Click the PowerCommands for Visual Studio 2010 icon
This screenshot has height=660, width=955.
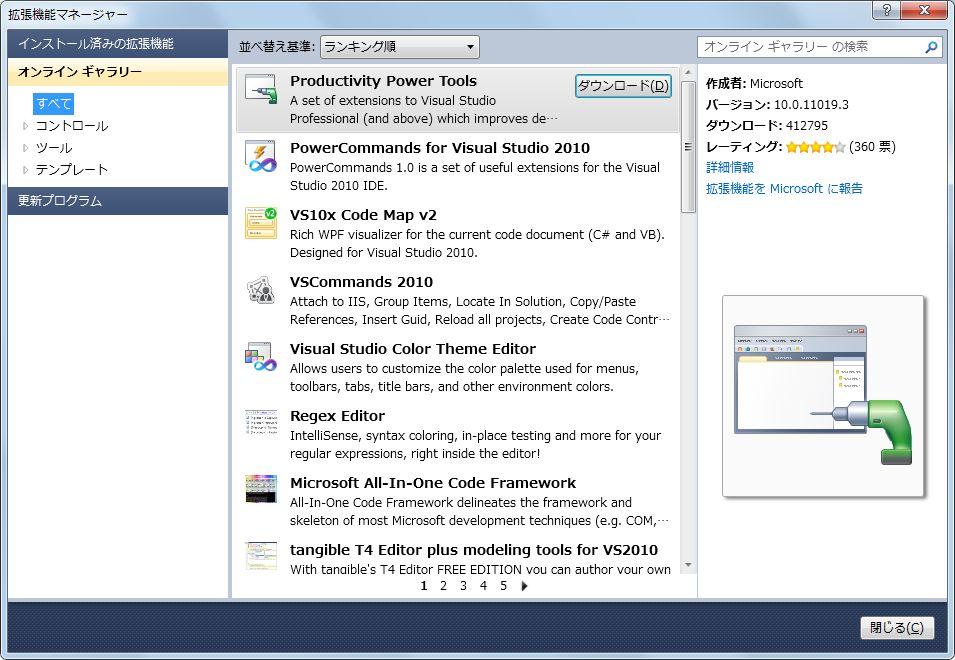point(261,156)
